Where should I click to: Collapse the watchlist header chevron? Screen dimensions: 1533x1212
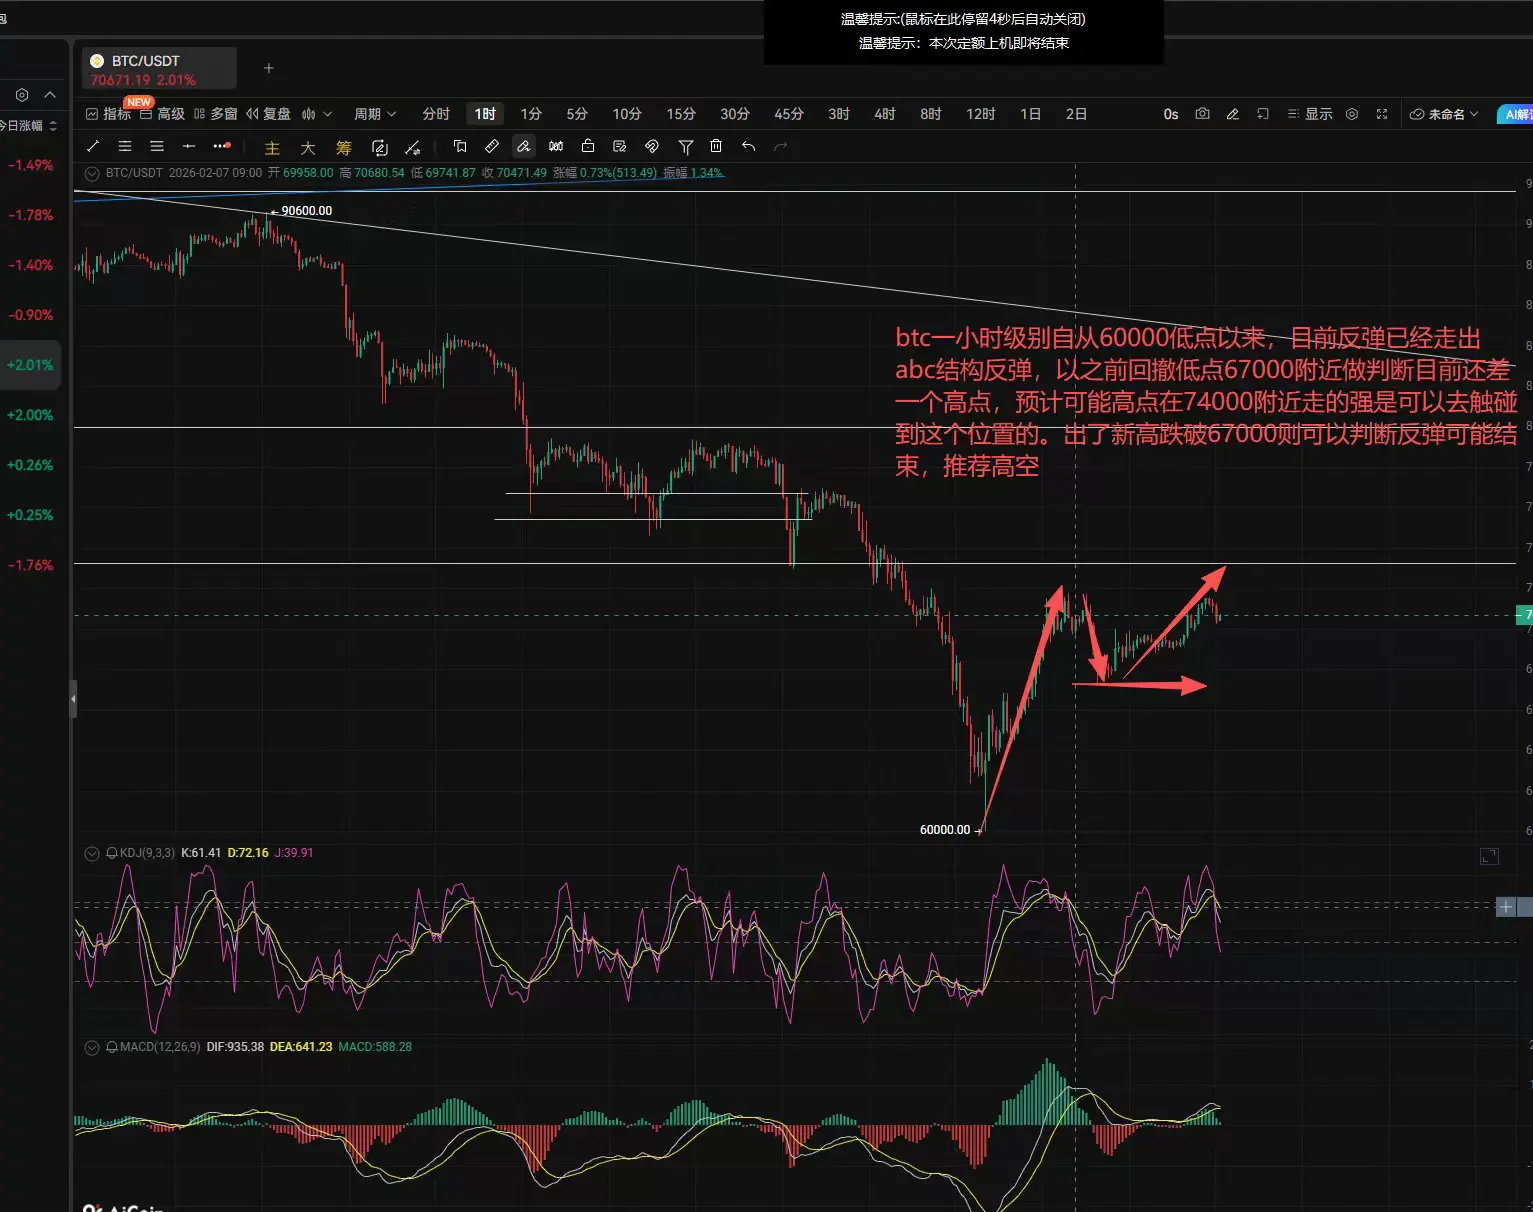click(x=50, y=94)
